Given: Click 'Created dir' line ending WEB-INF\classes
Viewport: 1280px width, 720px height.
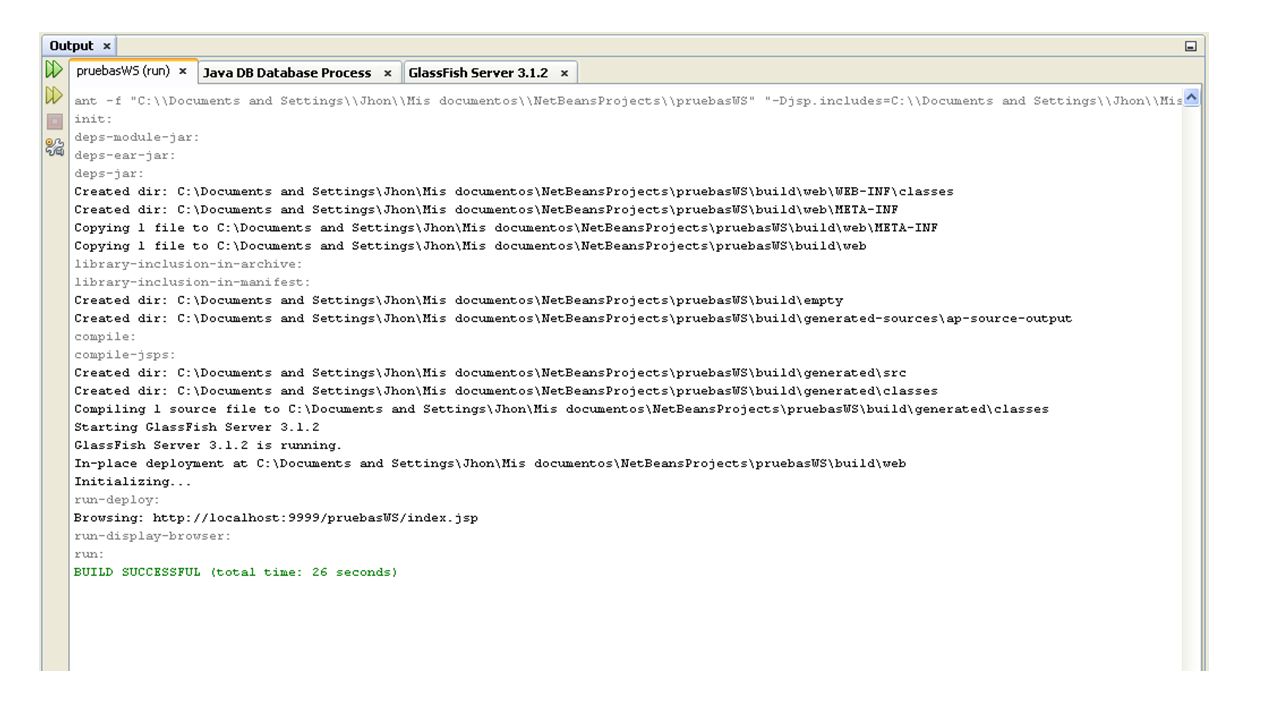Looking at the screenshot, I should (514, 191).
